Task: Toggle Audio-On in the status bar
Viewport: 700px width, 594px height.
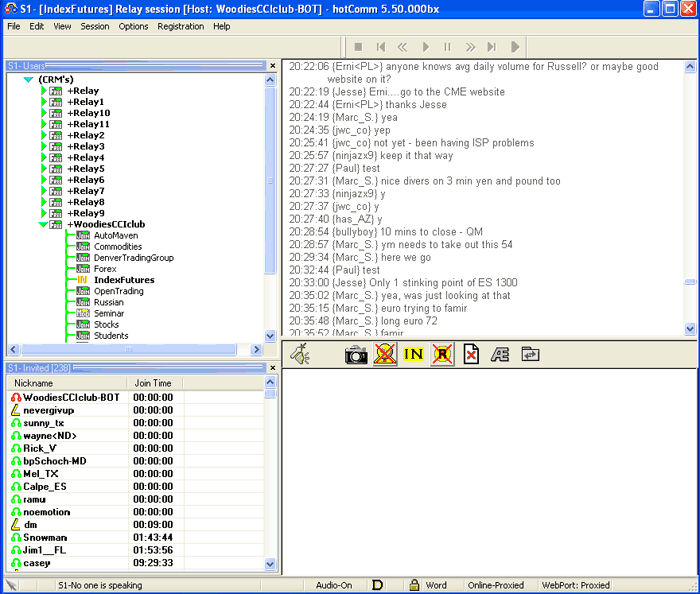Action: pyautogui.click(x=333, y=585)
